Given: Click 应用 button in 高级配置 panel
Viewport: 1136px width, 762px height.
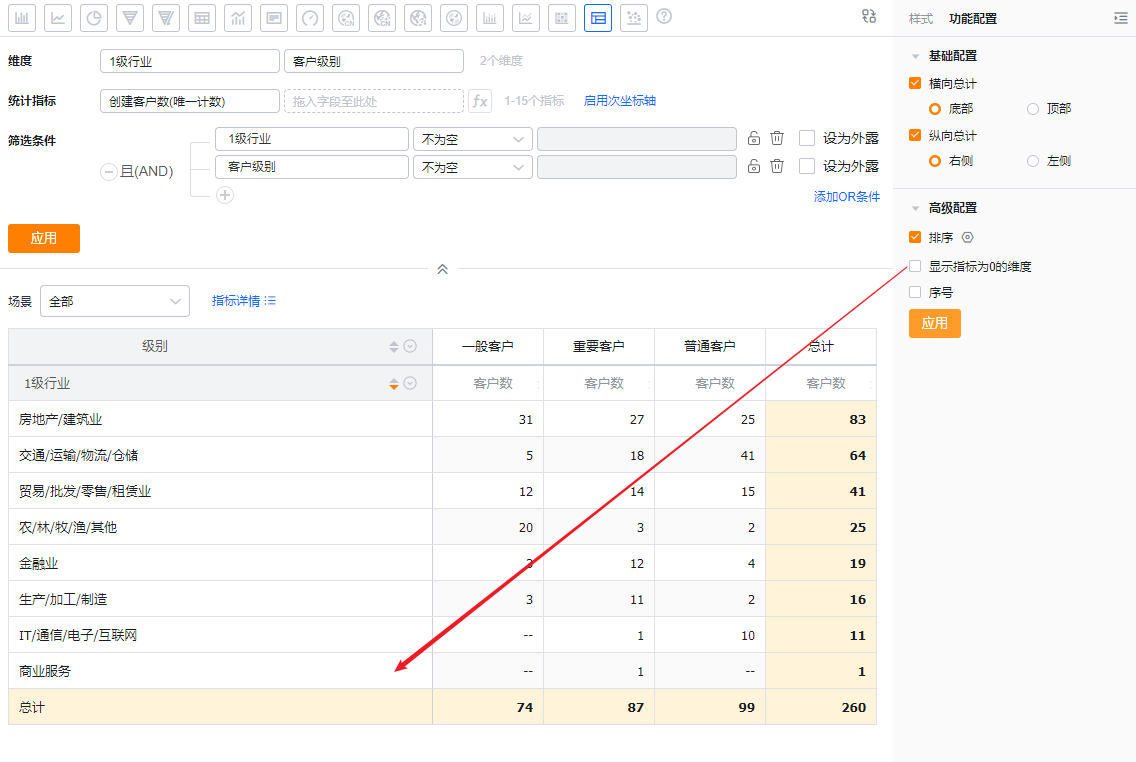Looking at the screenshot, I should click(x=935, y=324).
